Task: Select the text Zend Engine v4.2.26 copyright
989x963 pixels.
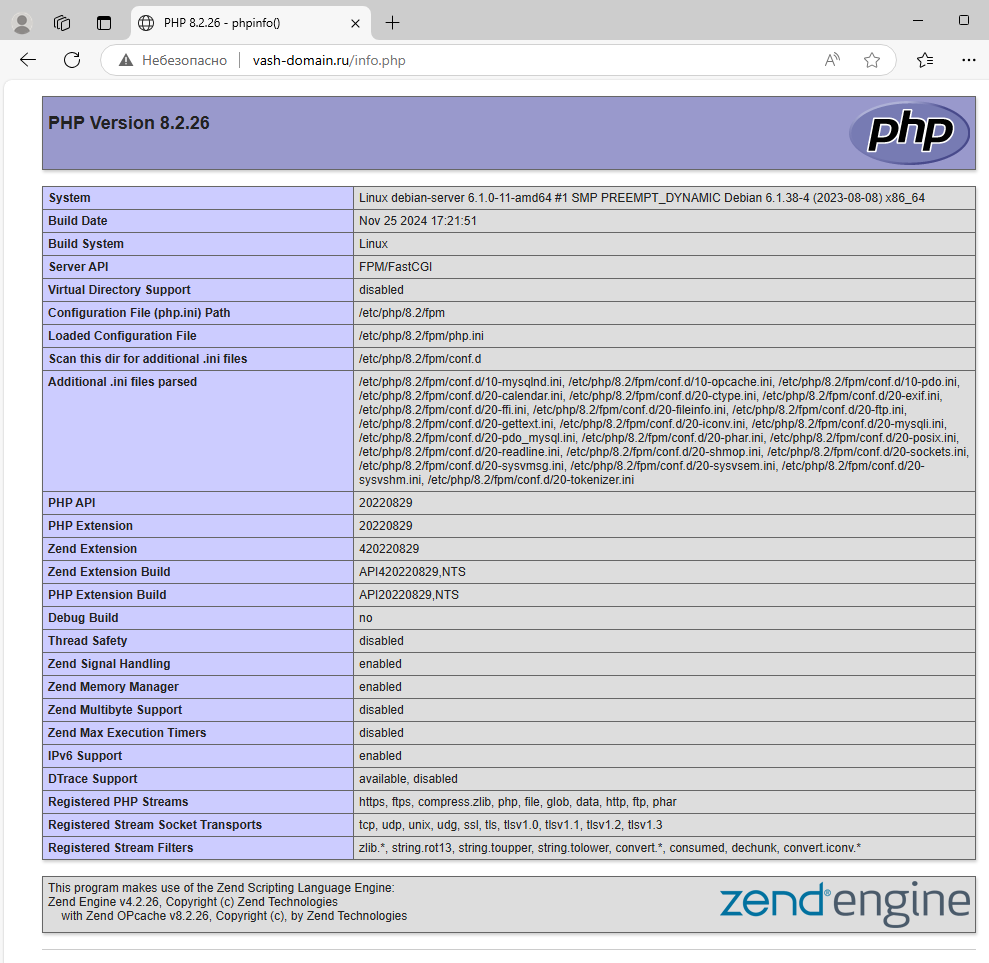Action: click(x=192, y=902)
